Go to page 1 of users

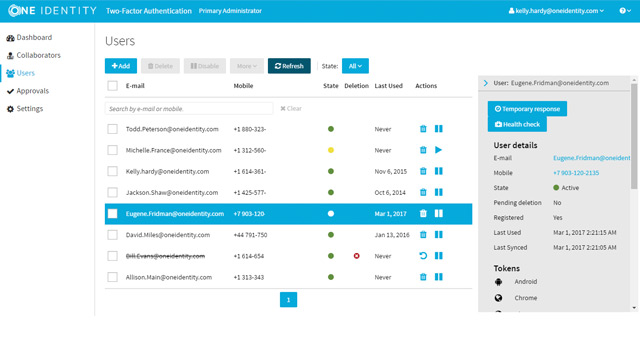[288, 300]
